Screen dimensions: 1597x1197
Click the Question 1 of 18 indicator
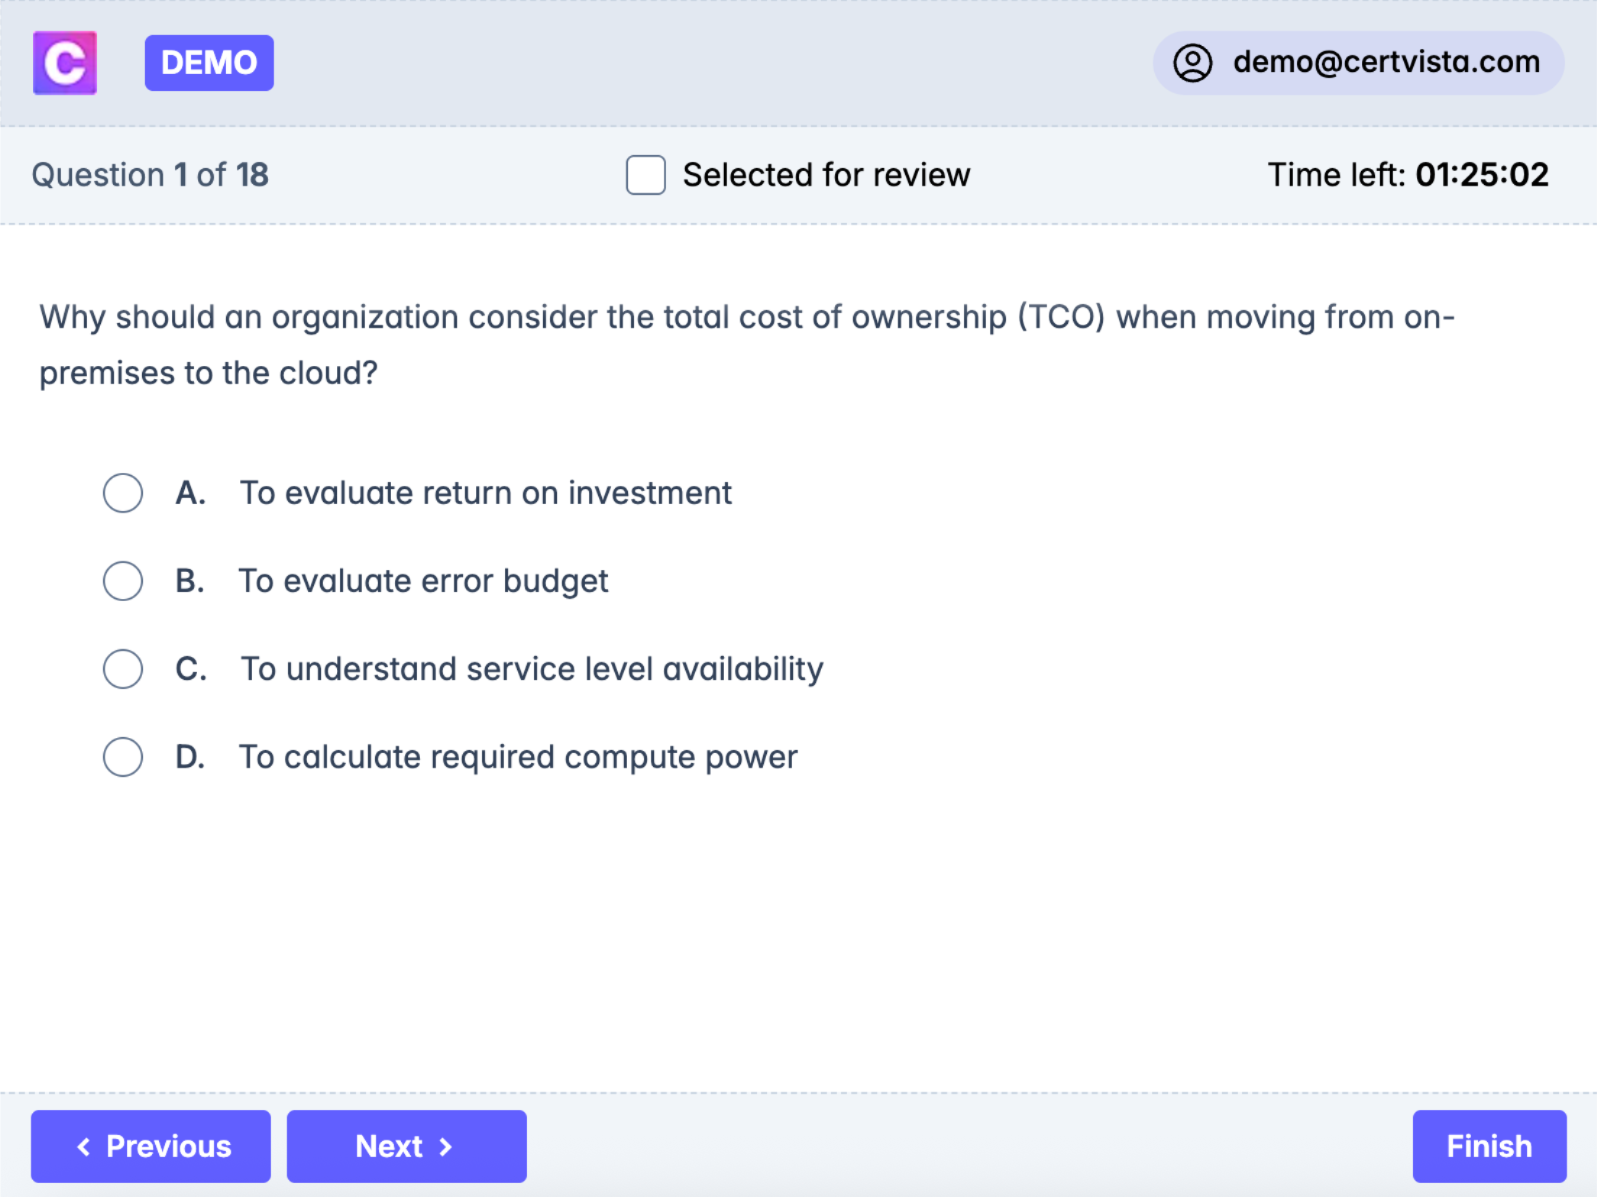click(x=150, y=175)
